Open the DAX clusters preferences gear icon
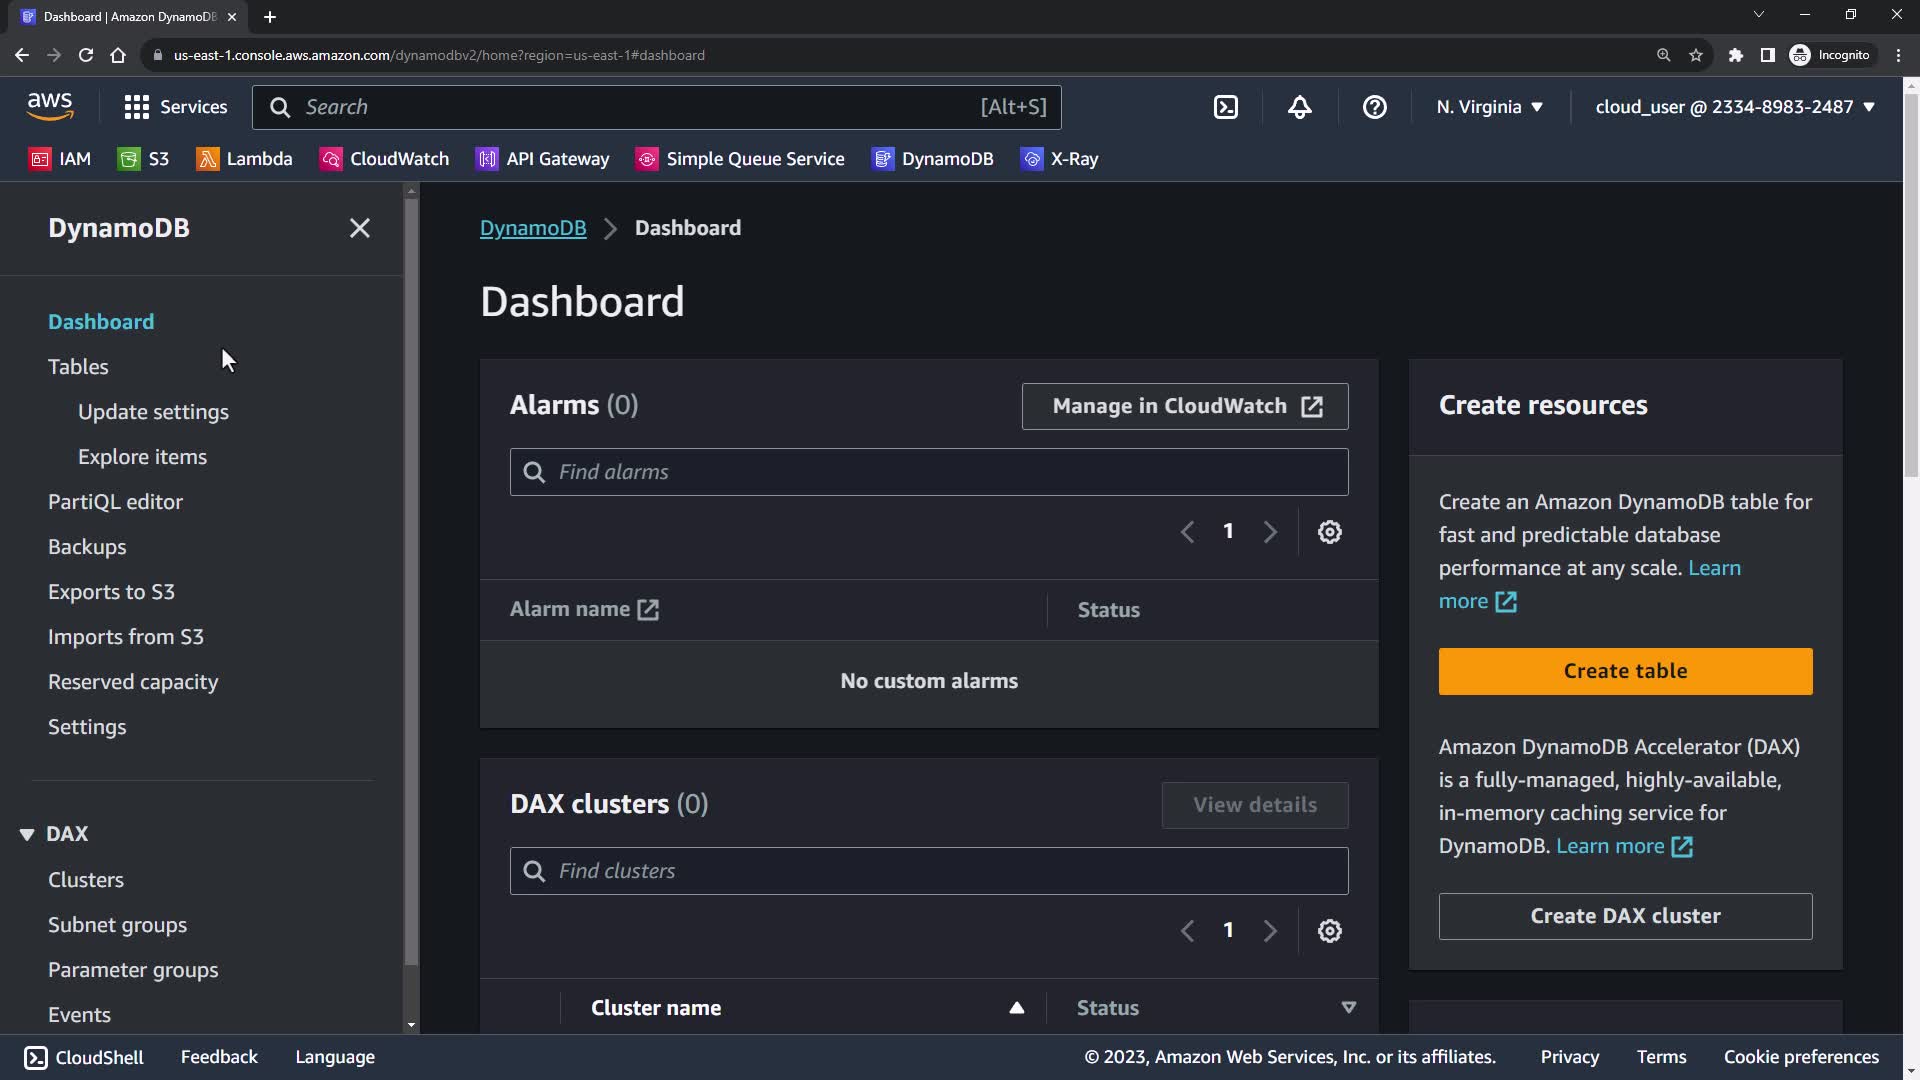The width and height of the screenshot is (1920, 1080). pyautogui.click(x=1329, y=931)
